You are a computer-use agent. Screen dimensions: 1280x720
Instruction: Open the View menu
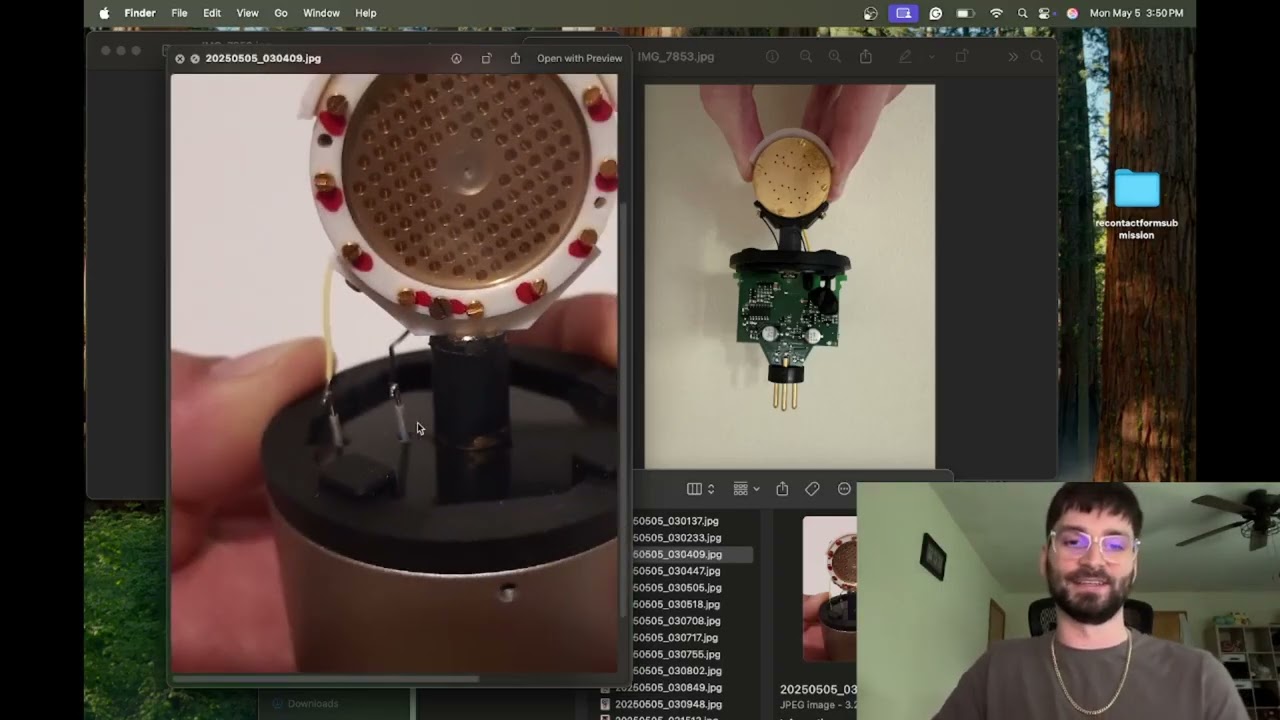247,13
